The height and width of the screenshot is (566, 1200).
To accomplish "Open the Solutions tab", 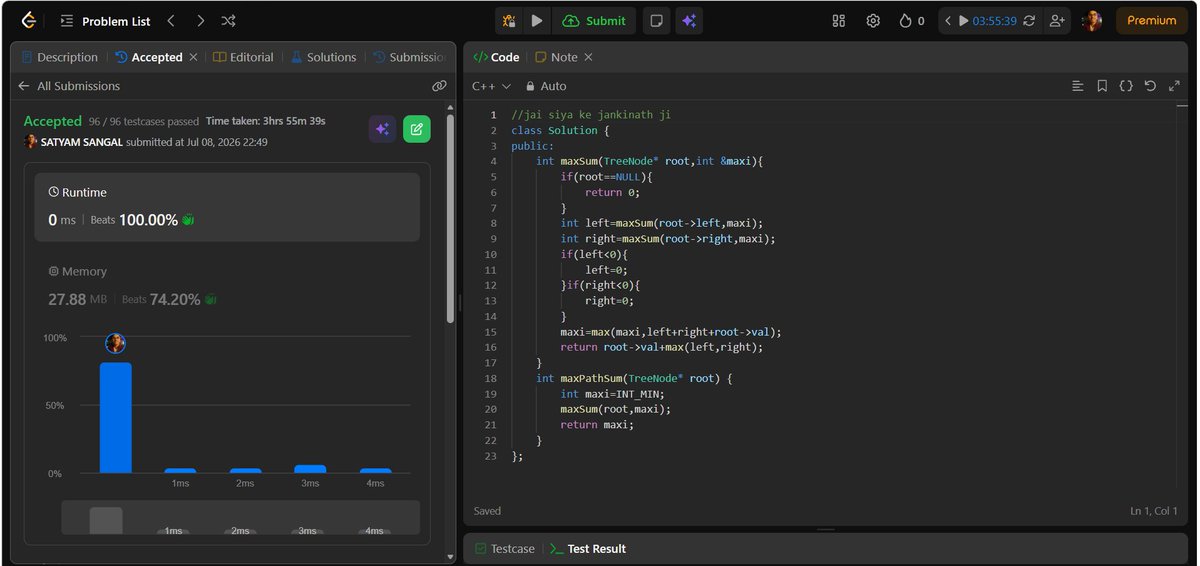I will click(x=323, y=57).
